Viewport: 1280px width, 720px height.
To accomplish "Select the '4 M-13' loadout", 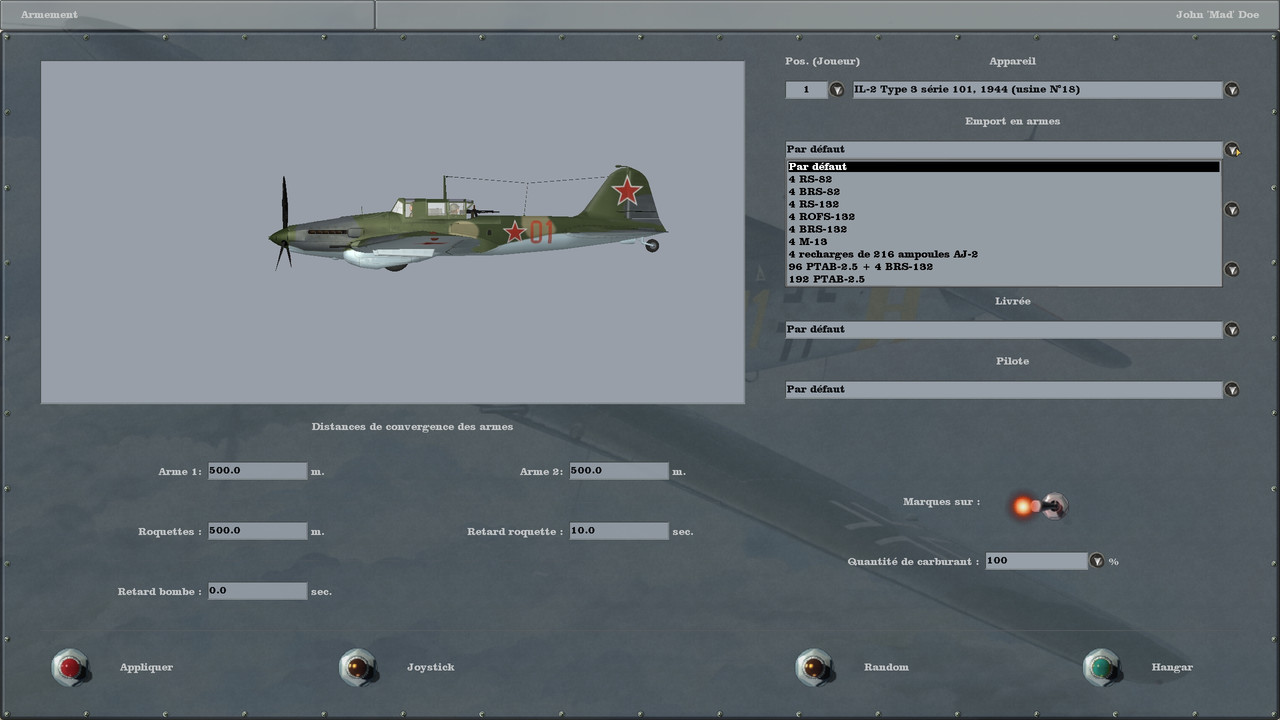I will (x=1003, y=242).
